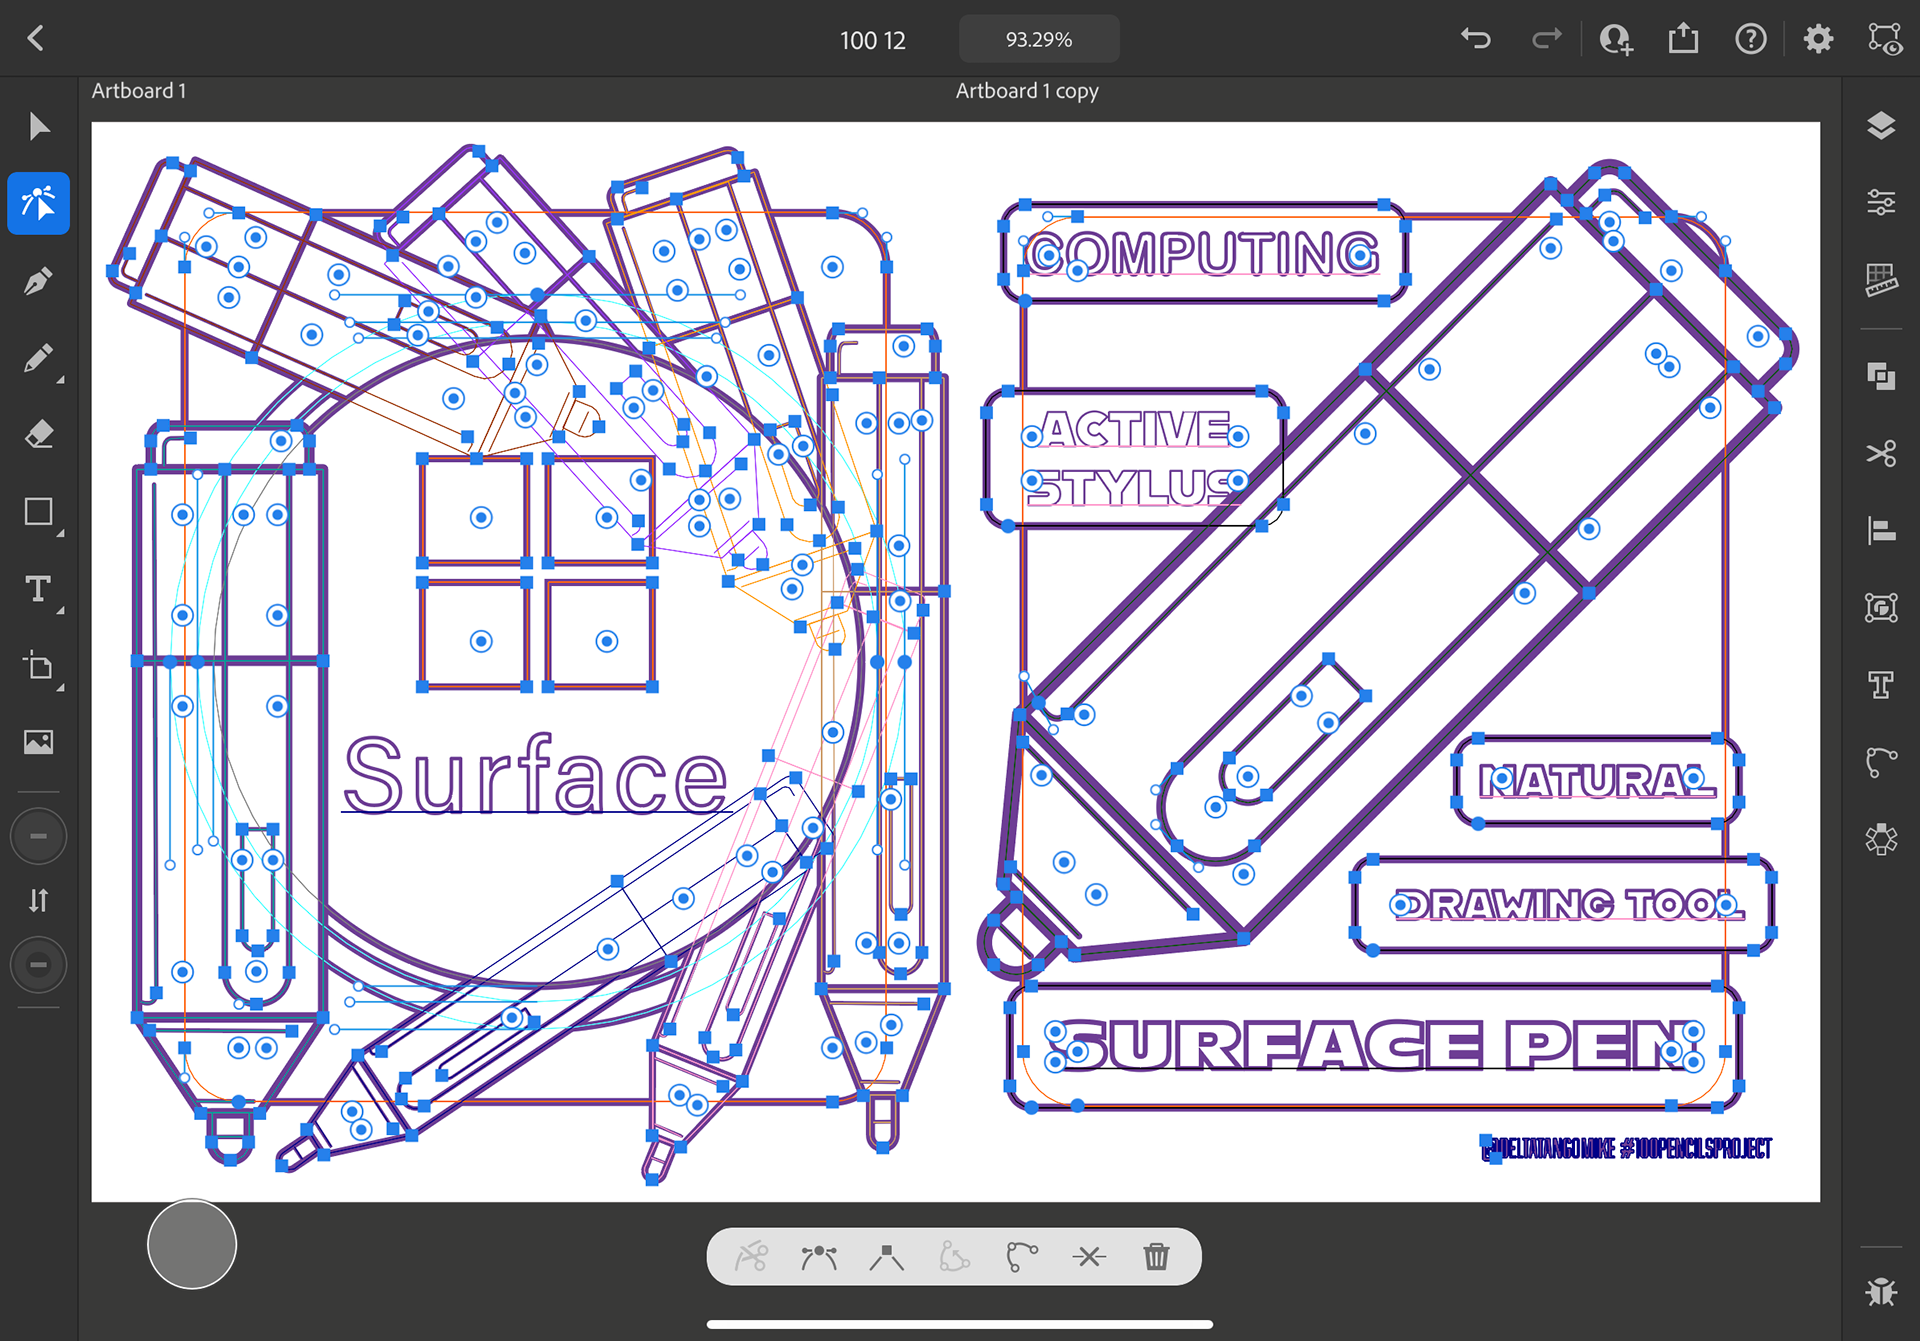Screen dimensions: 1920x1341
Task: Undo the last action
Action: point(1476,39)
